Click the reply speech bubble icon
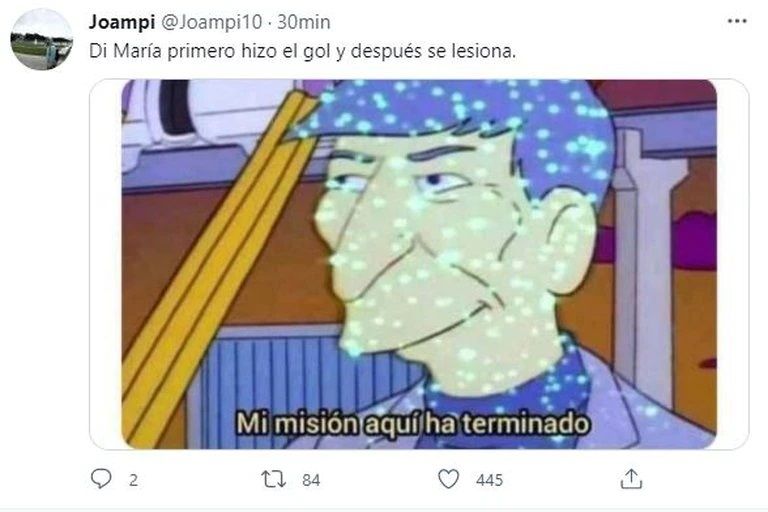This screenshot has height=512, width=768. 101,479
